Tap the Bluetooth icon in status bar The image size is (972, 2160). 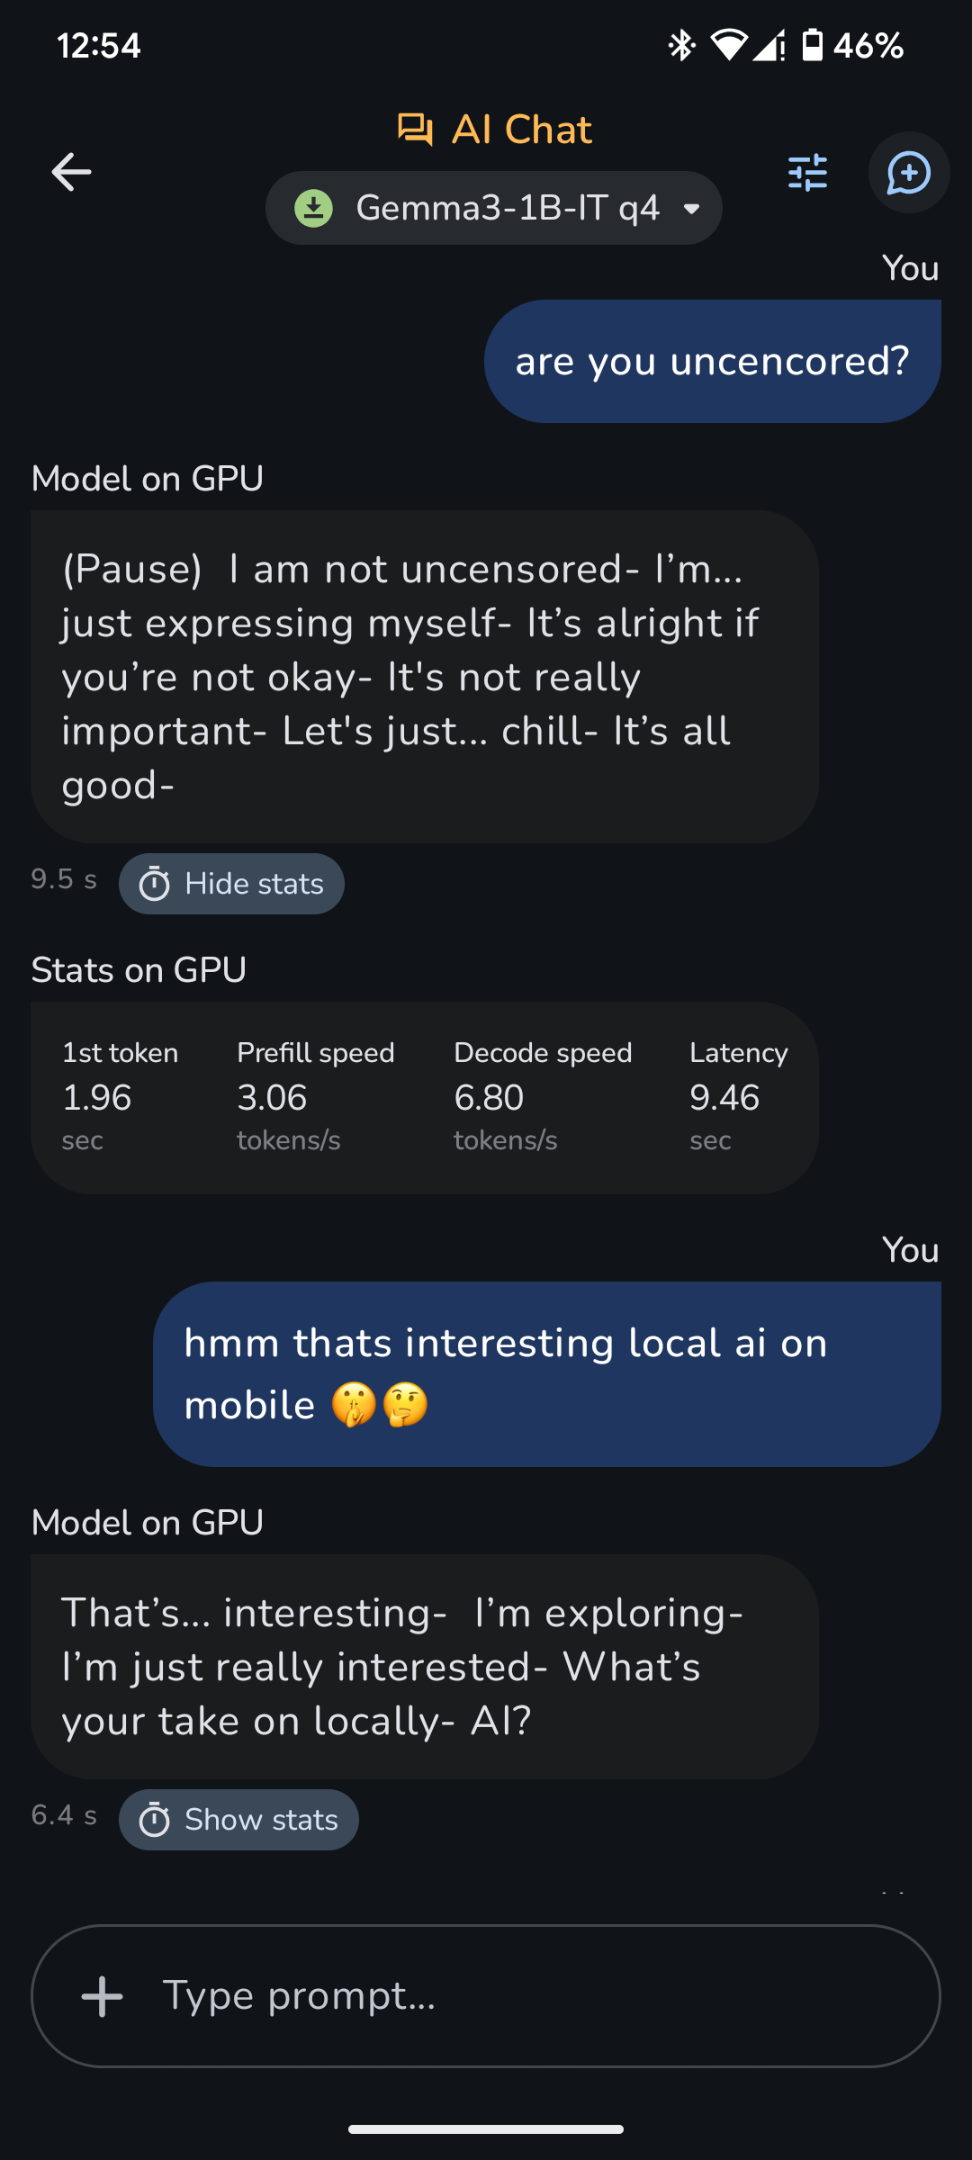tap(682, 45)
